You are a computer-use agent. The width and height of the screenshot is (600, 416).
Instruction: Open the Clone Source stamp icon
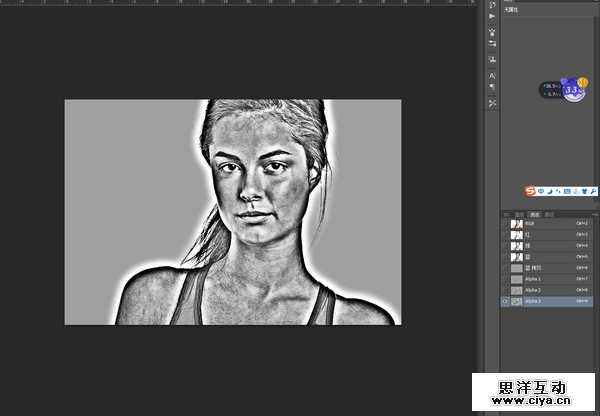pyautogui.click(x=493, y=59)
